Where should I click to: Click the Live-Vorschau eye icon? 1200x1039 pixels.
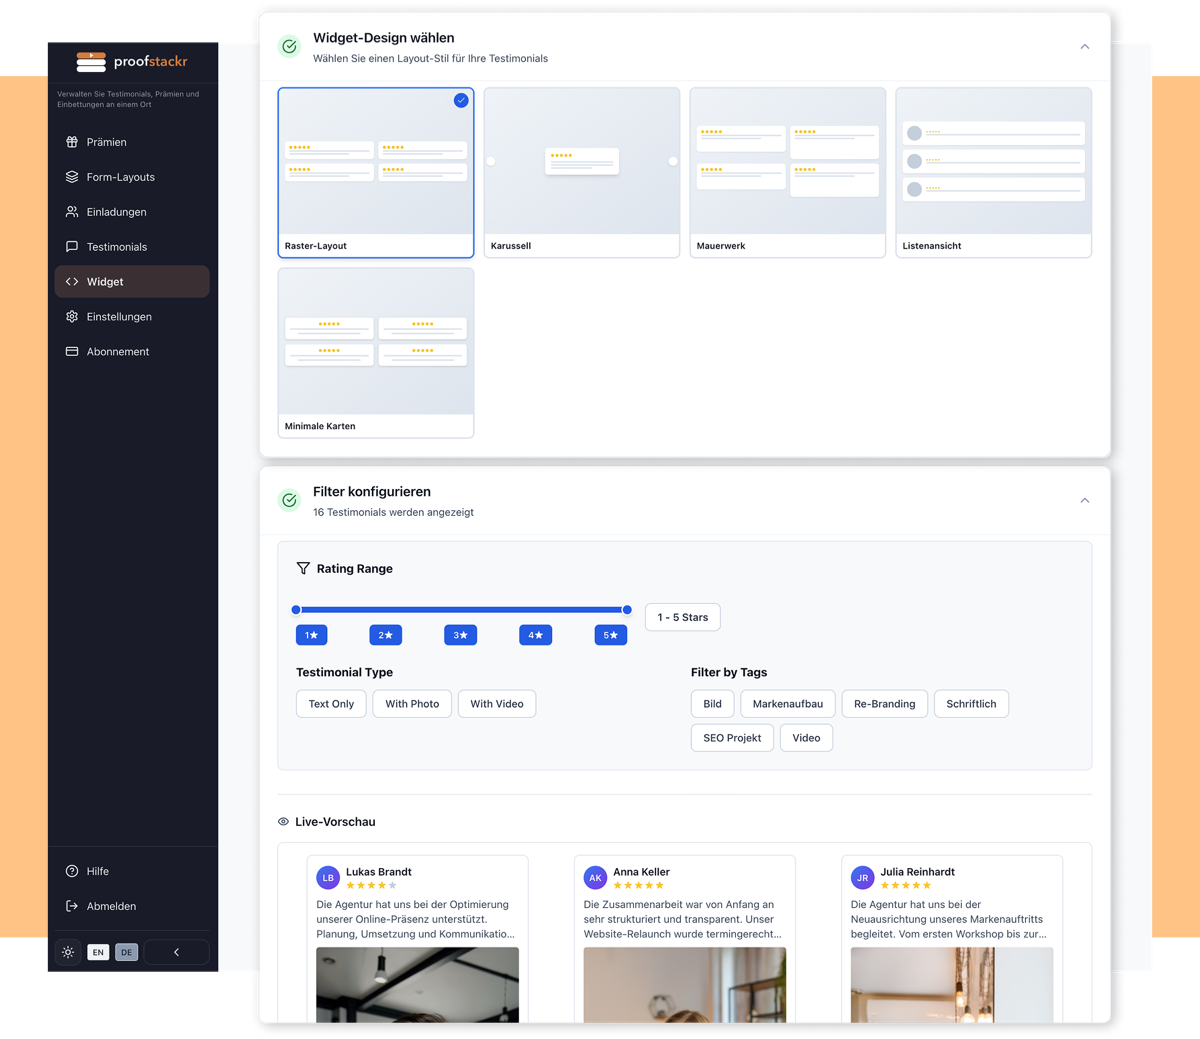(283, 821)
